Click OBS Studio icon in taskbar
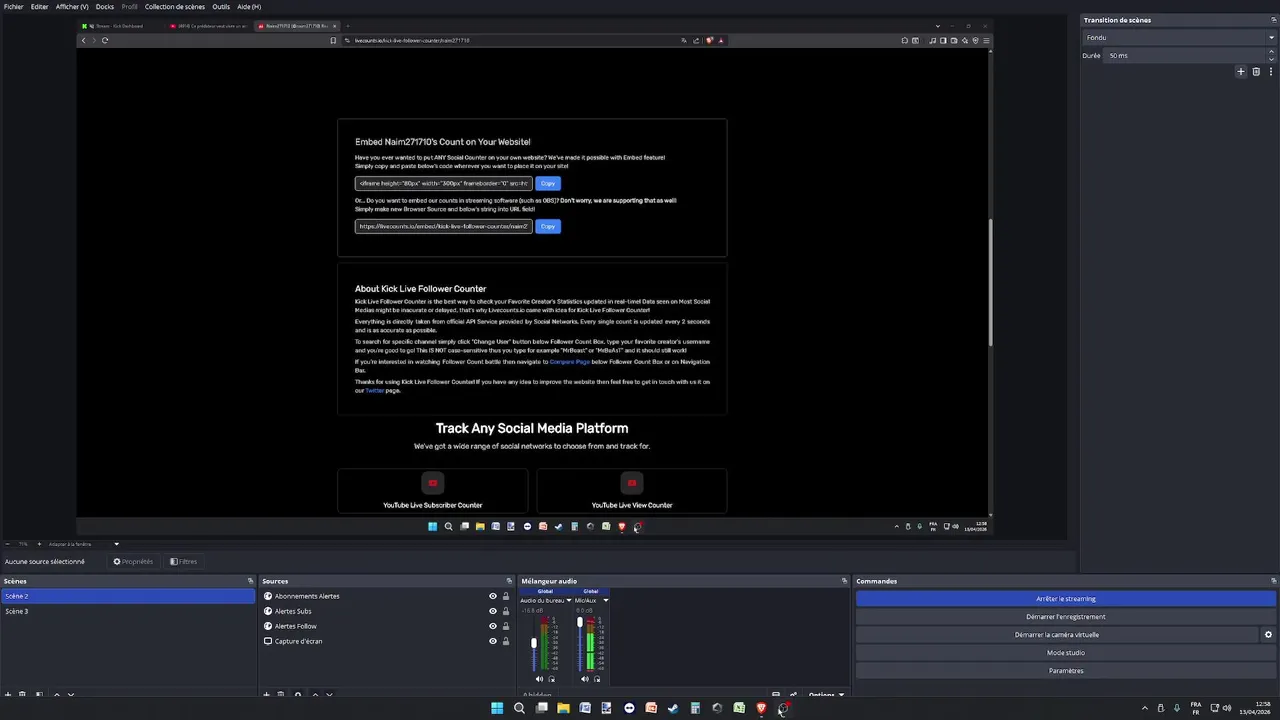 pyautogui.click(x=783, y=708)
